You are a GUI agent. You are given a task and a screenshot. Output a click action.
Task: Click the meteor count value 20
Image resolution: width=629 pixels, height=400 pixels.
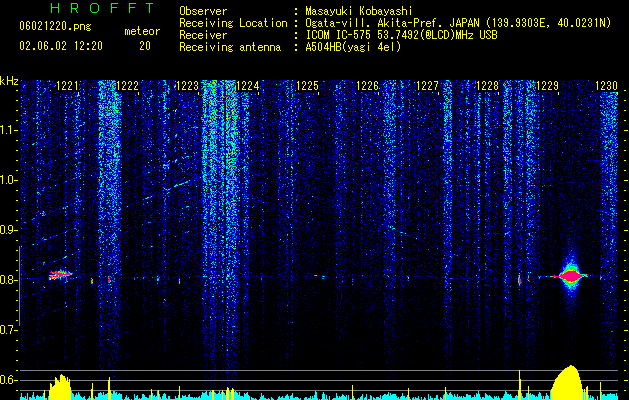coord(145,46)
